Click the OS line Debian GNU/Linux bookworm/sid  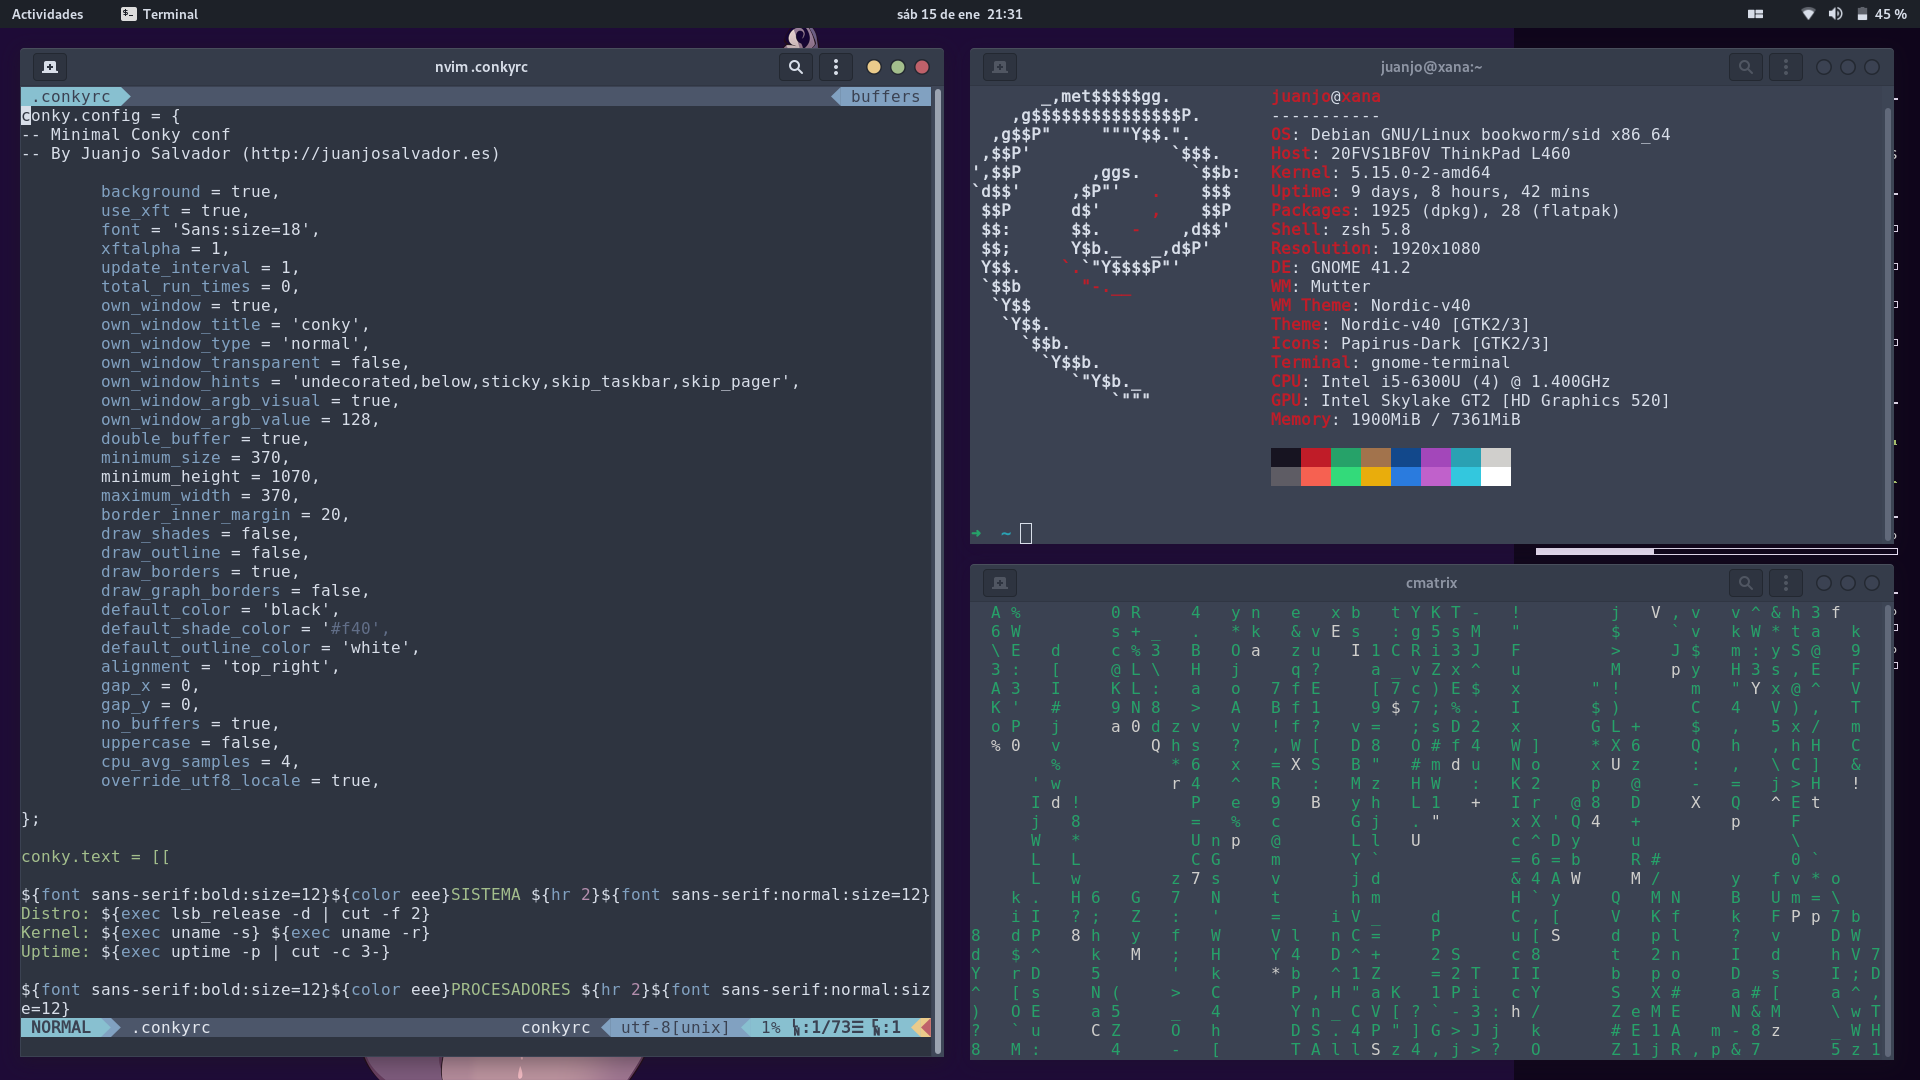tap(1471, 135)
